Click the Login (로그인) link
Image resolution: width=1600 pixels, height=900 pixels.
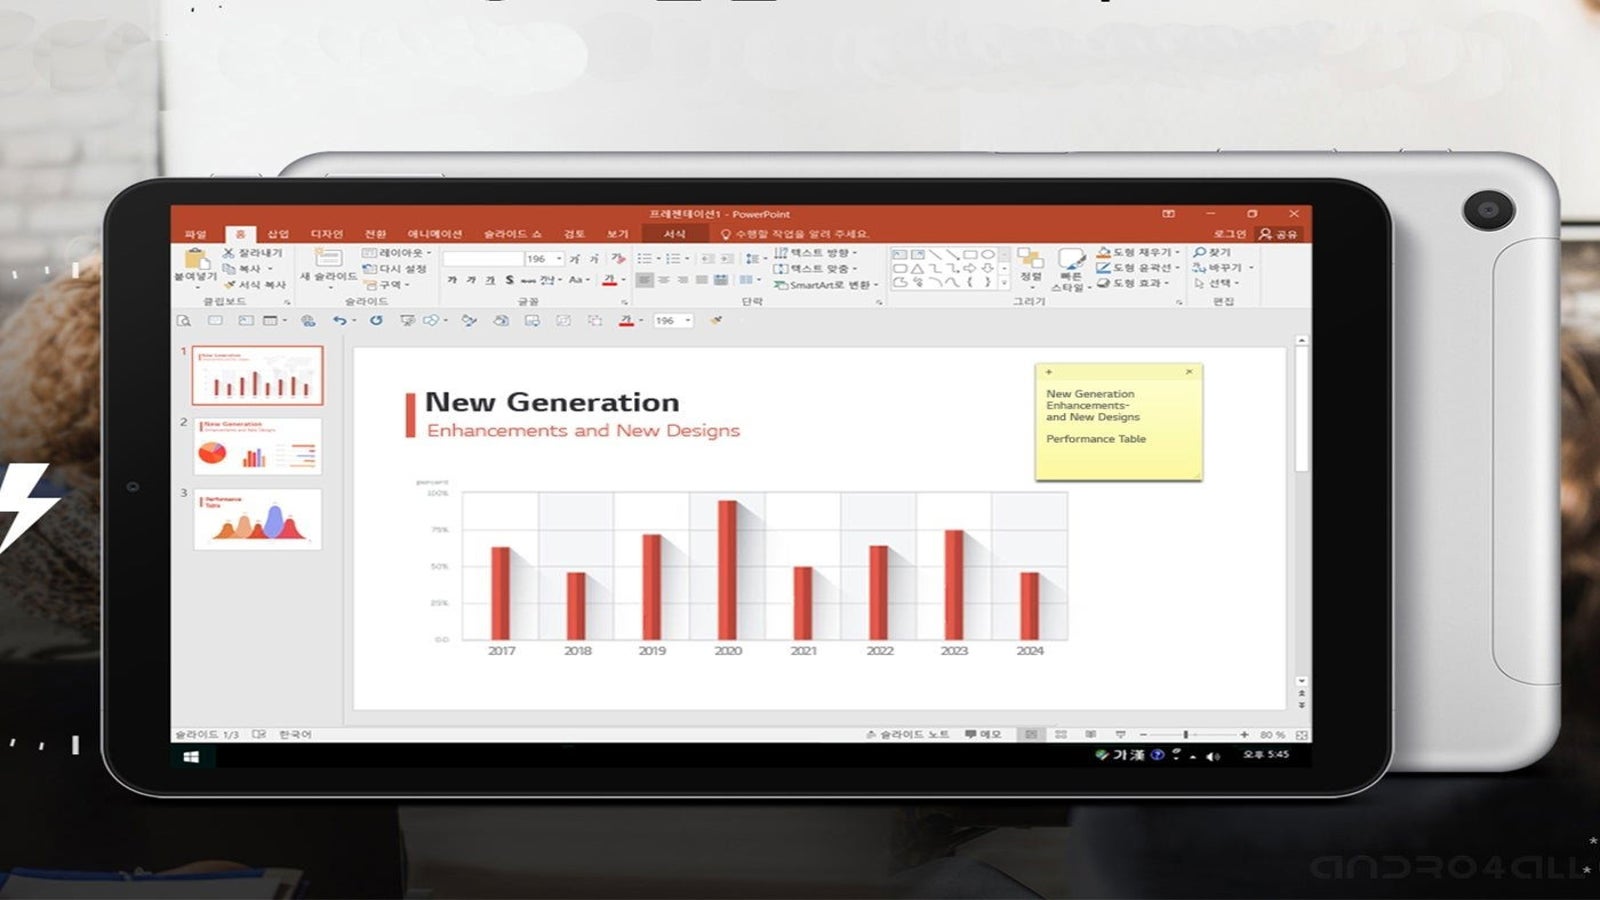[1229, 234]
